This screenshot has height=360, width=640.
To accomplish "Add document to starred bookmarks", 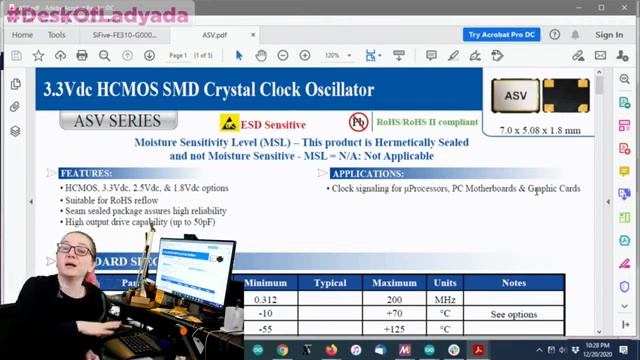I will [x=38, y=56].
